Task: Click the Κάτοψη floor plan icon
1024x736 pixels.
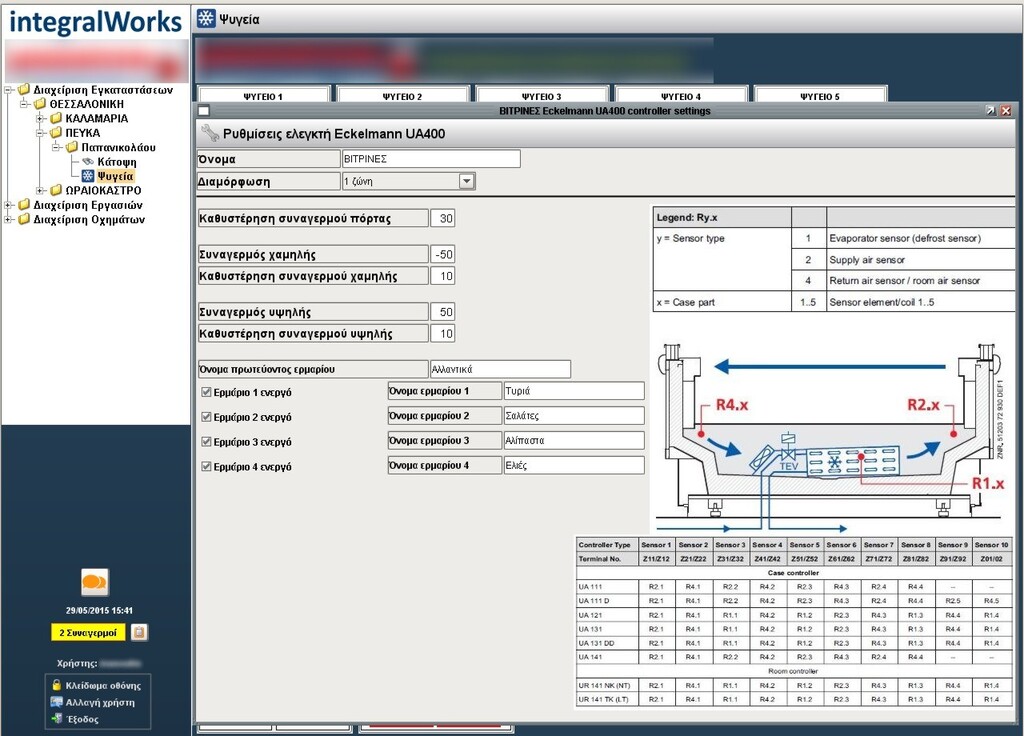Action: click(88, 161)
